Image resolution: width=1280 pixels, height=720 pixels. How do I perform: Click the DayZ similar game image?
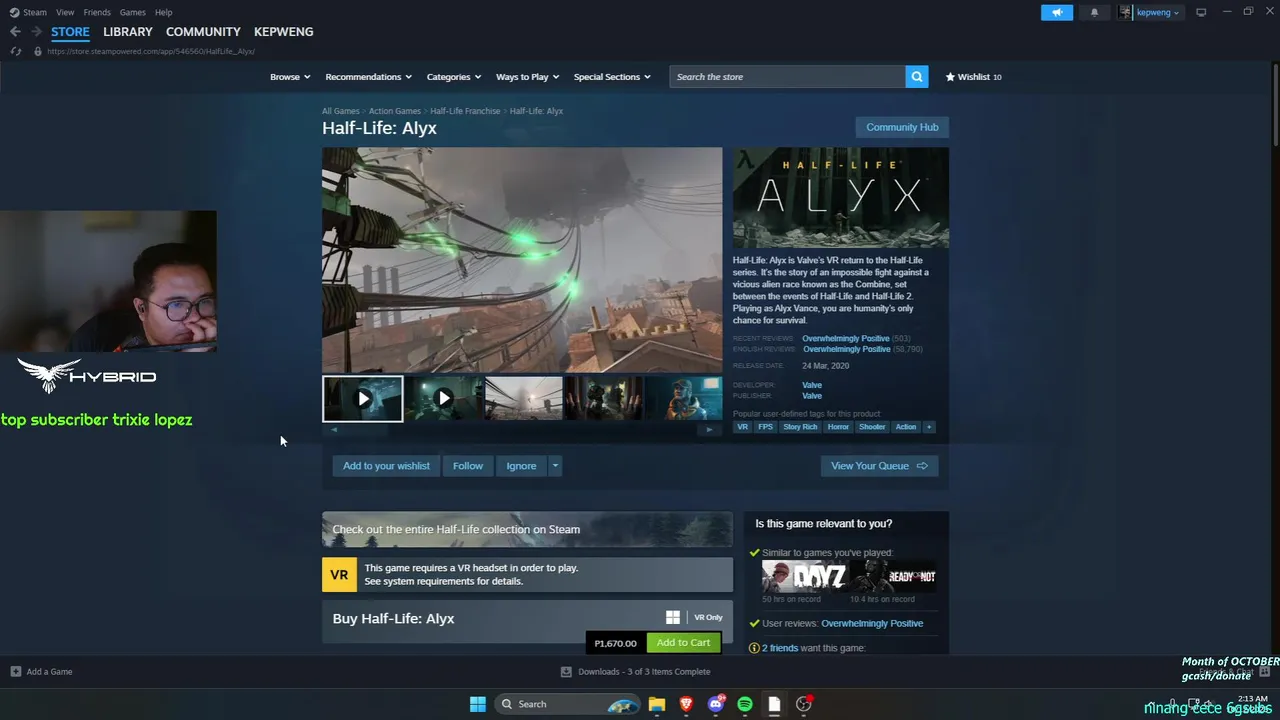pos(805,576)
